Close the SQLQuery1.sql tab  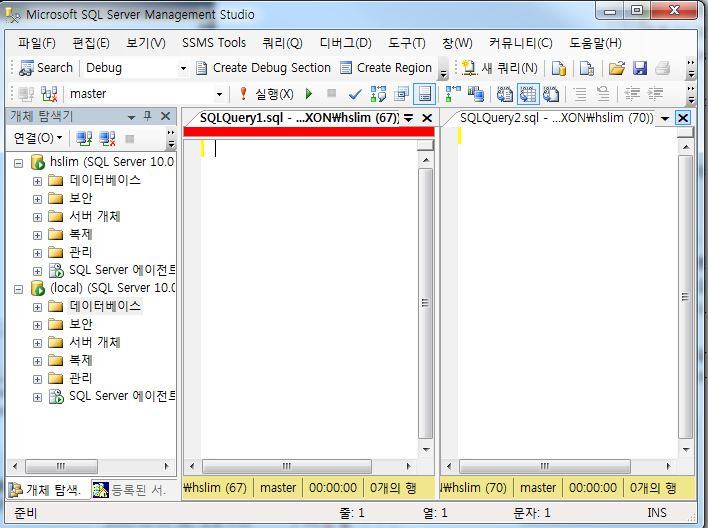click(x=427, y=118)
